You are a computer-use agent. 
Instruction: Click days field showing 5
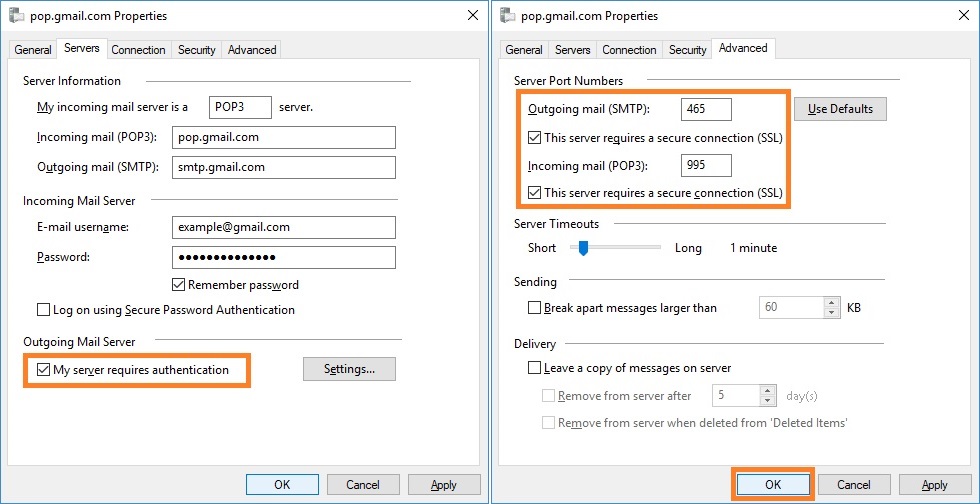(x=736, y=396)
